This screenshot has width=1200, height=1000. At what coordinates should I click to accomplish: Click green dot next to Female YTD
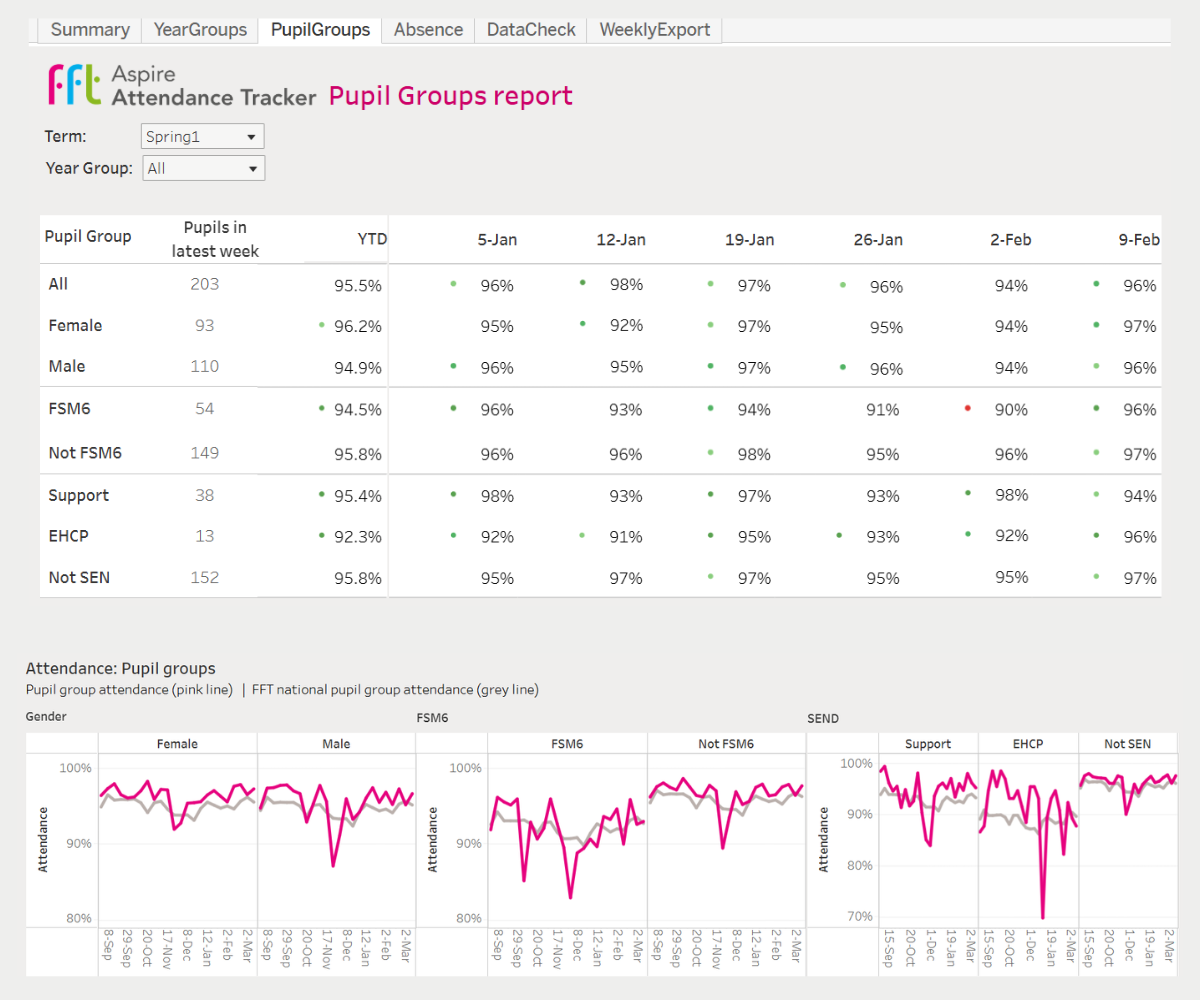click(321, 325)
